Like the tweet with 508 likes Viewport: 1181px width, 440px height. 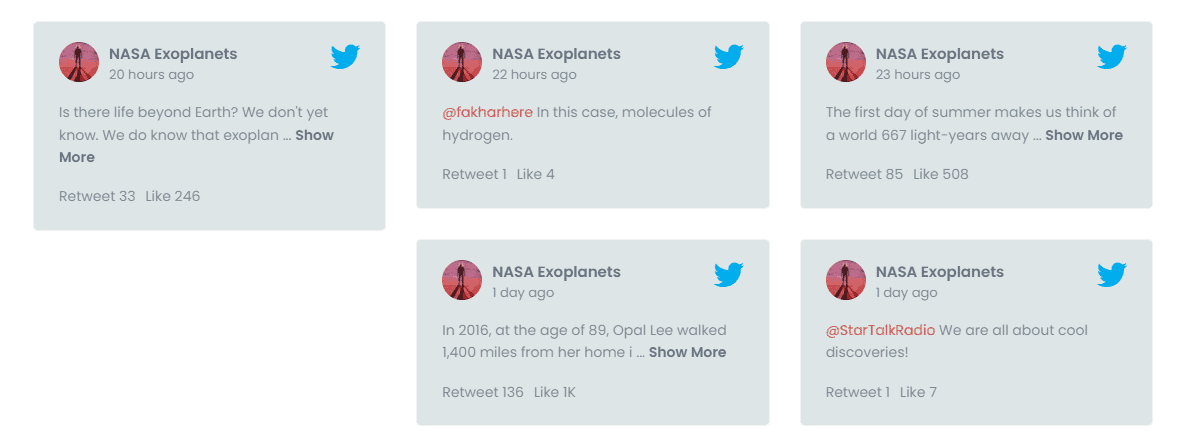pyautogui.click(x=940, y=174)
